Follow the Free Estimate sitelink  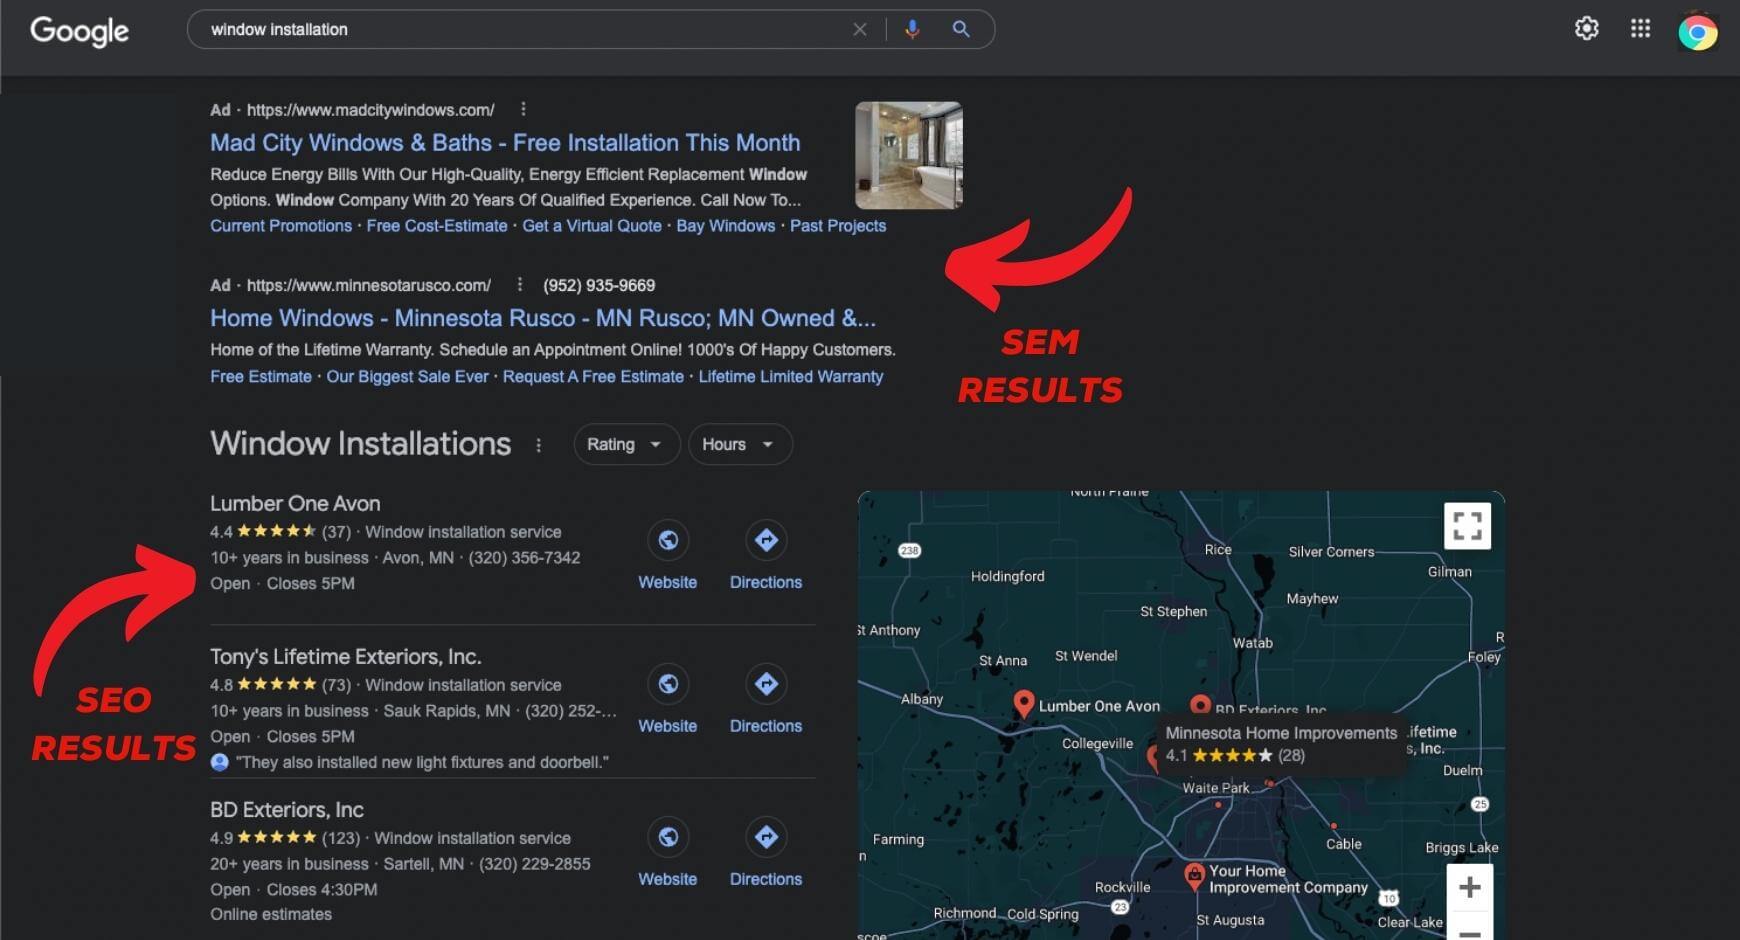tap(261, 377)
